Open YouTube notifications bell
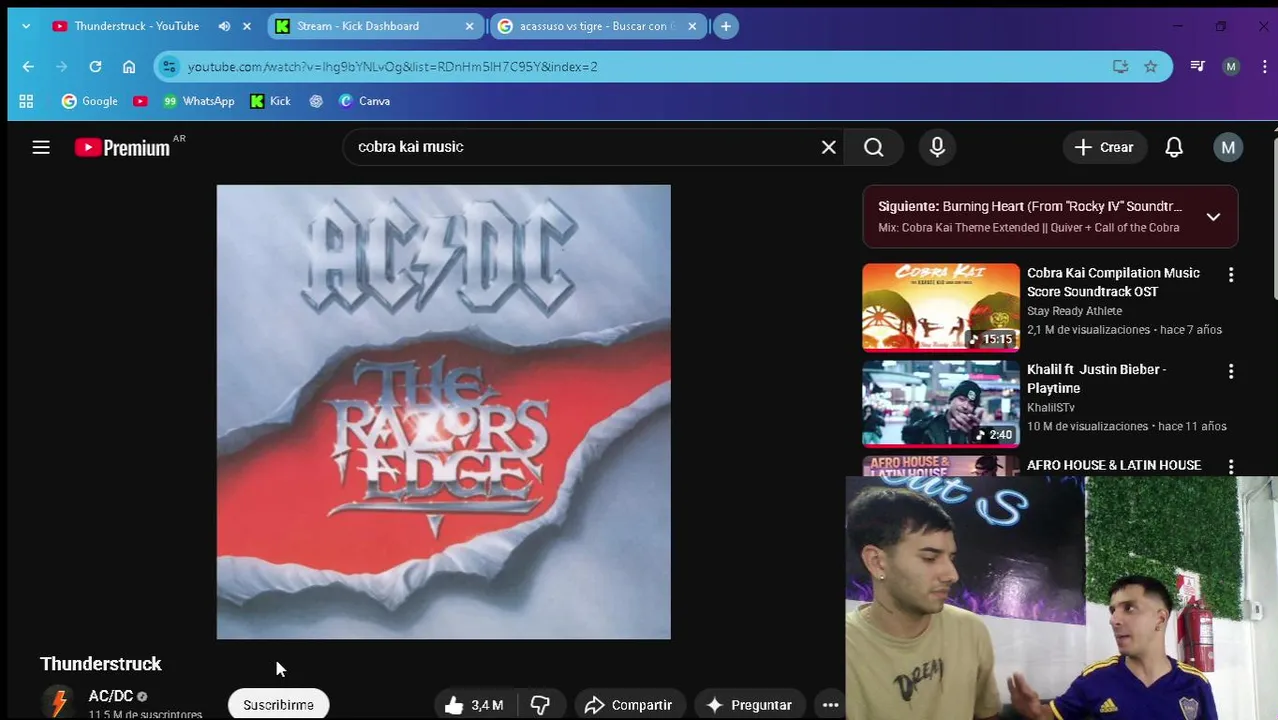Screen dimensions: 1278x720 click(x=1174, y=147)
